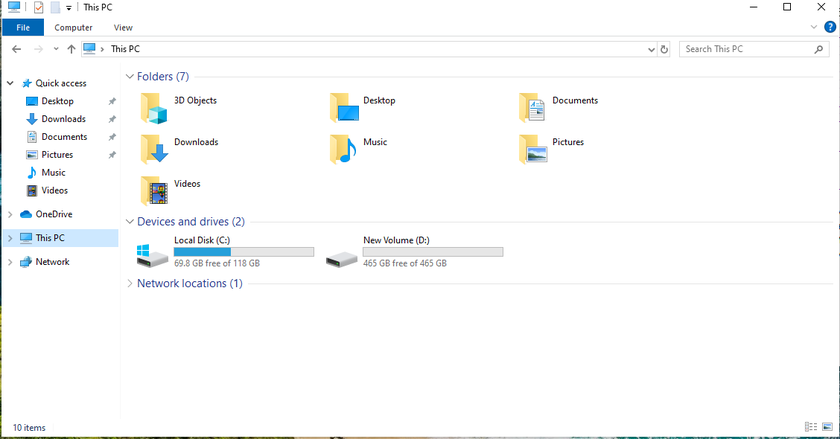Viewport: 840px width, 439px height.
Task: Unpin Documents using its pin icon
Action: 112,137
